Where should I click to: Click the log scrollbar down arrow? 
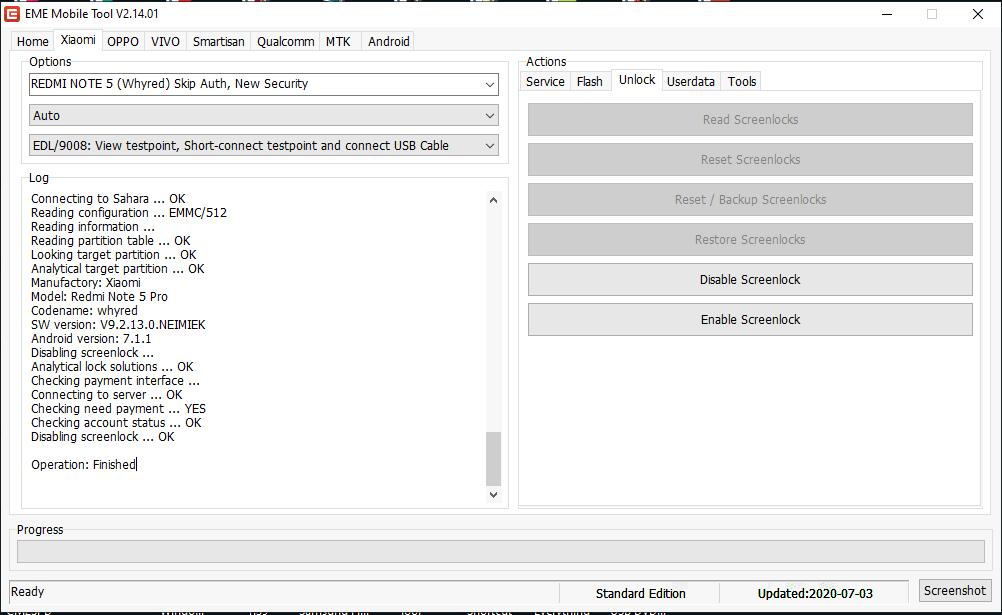tap(493, 494)
